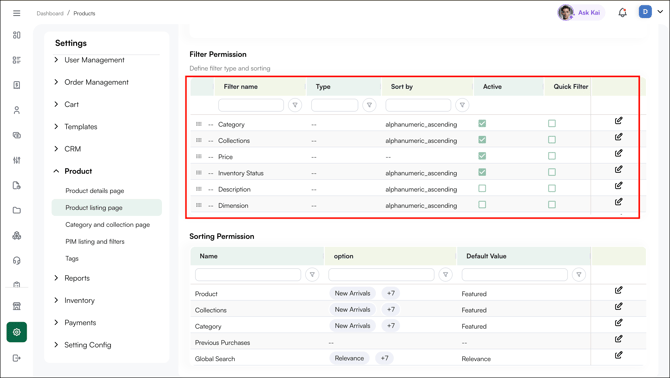Edit the Product sorting row
This screenshot has height=378, width=670.
point(618,290)
